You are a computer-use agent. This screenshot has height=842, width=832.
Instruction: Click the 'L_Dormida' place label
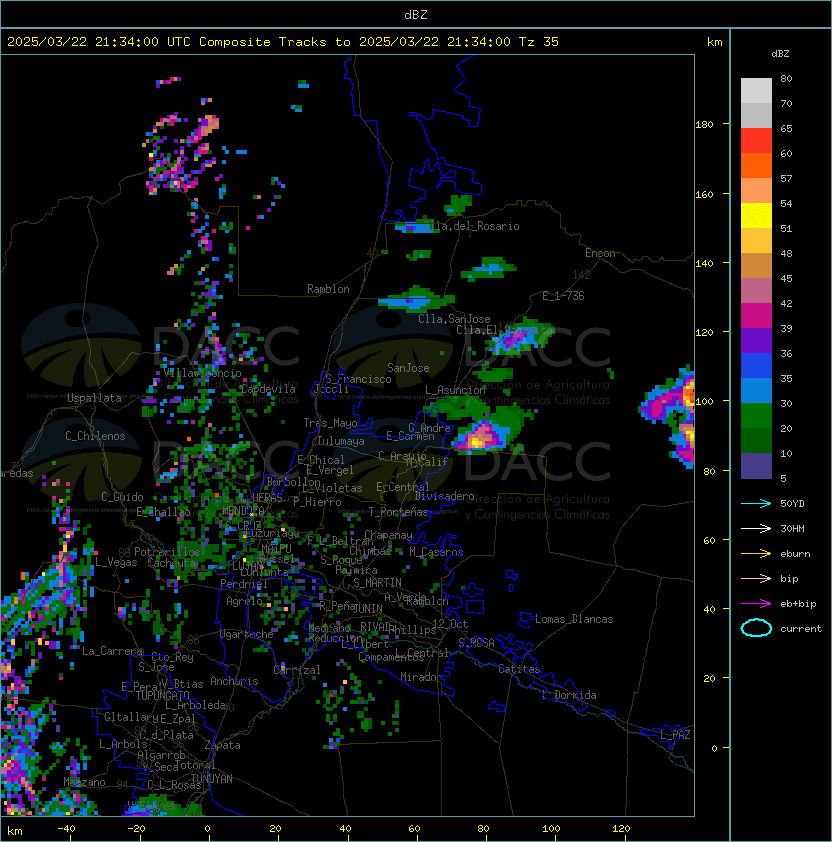[569, 695]
